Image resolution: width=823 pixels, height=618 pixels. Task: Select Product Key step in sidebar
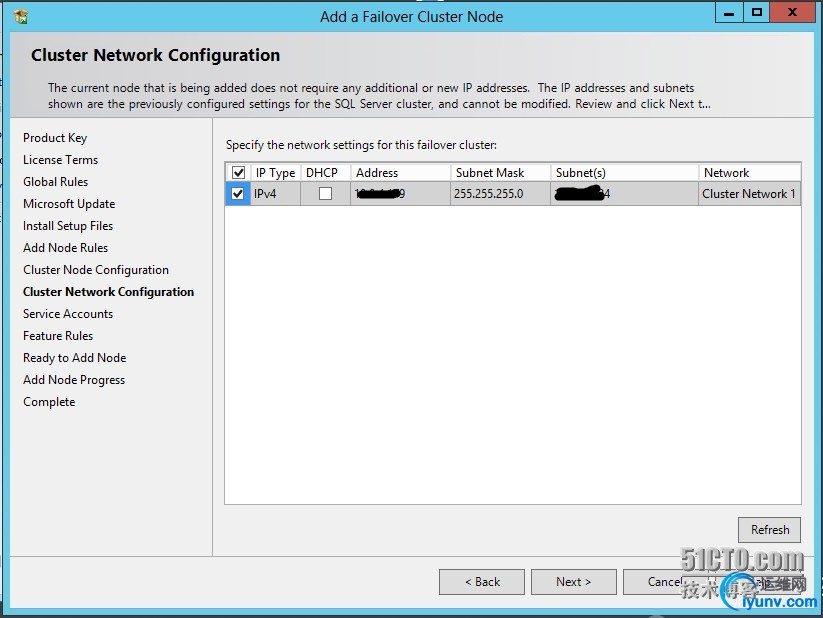[x=55, y=138]
